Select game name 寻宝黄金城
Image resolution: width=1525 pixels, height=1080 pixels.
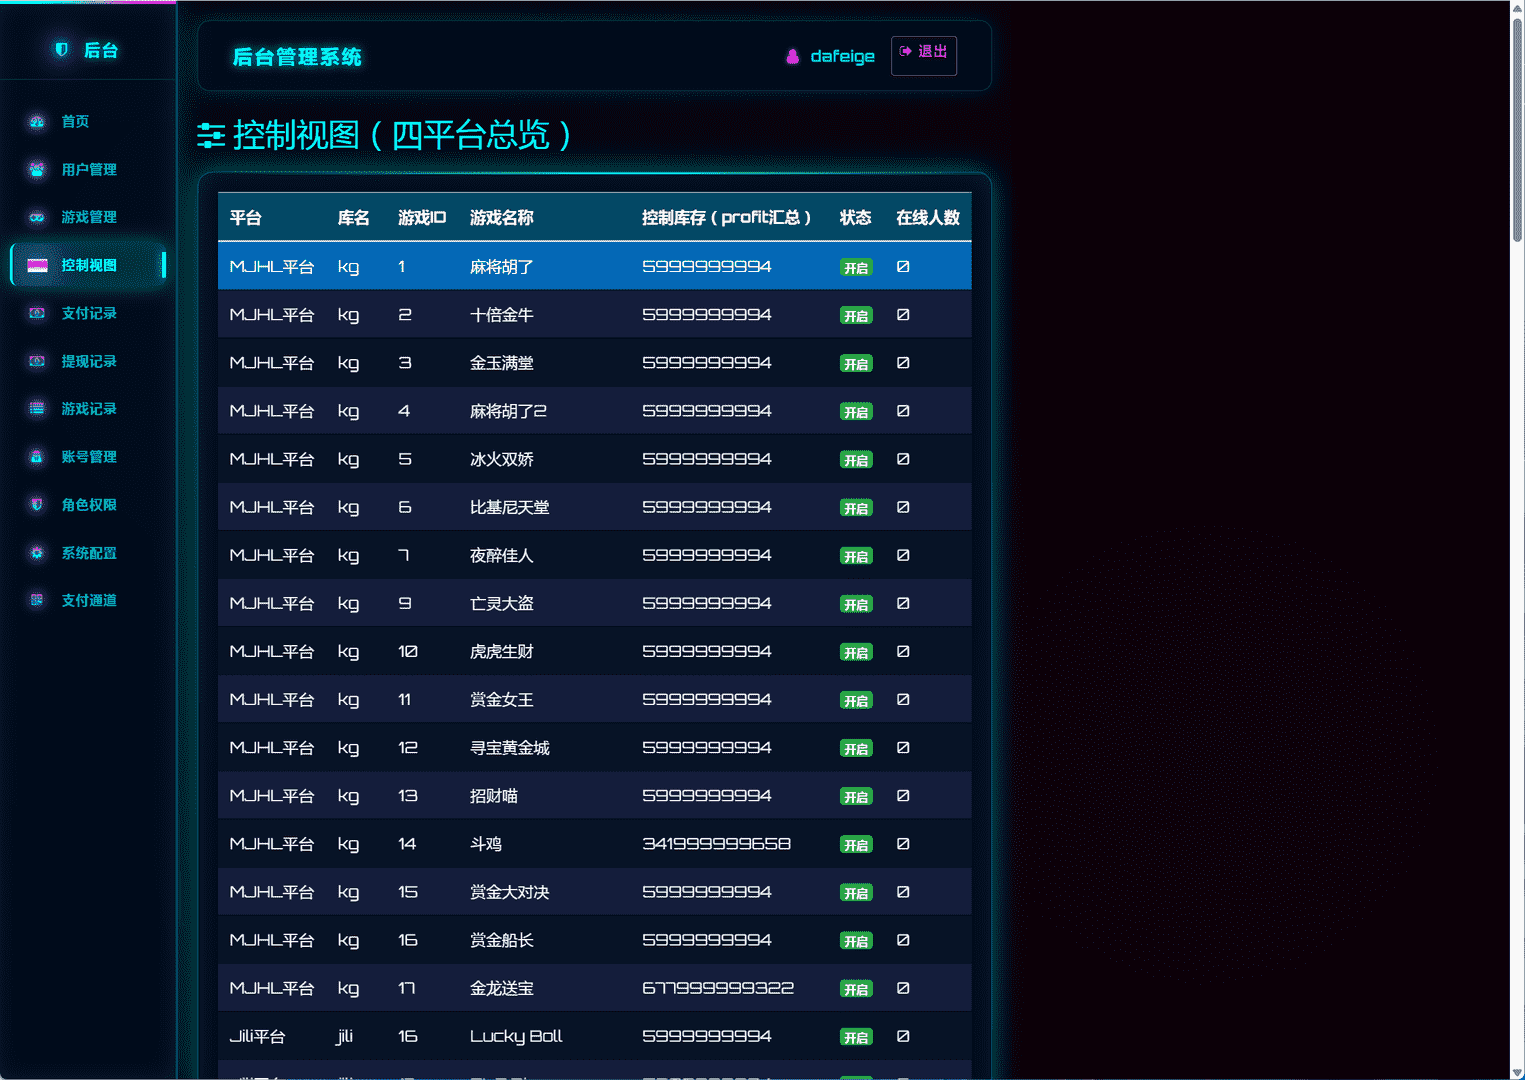pos(510,748)
